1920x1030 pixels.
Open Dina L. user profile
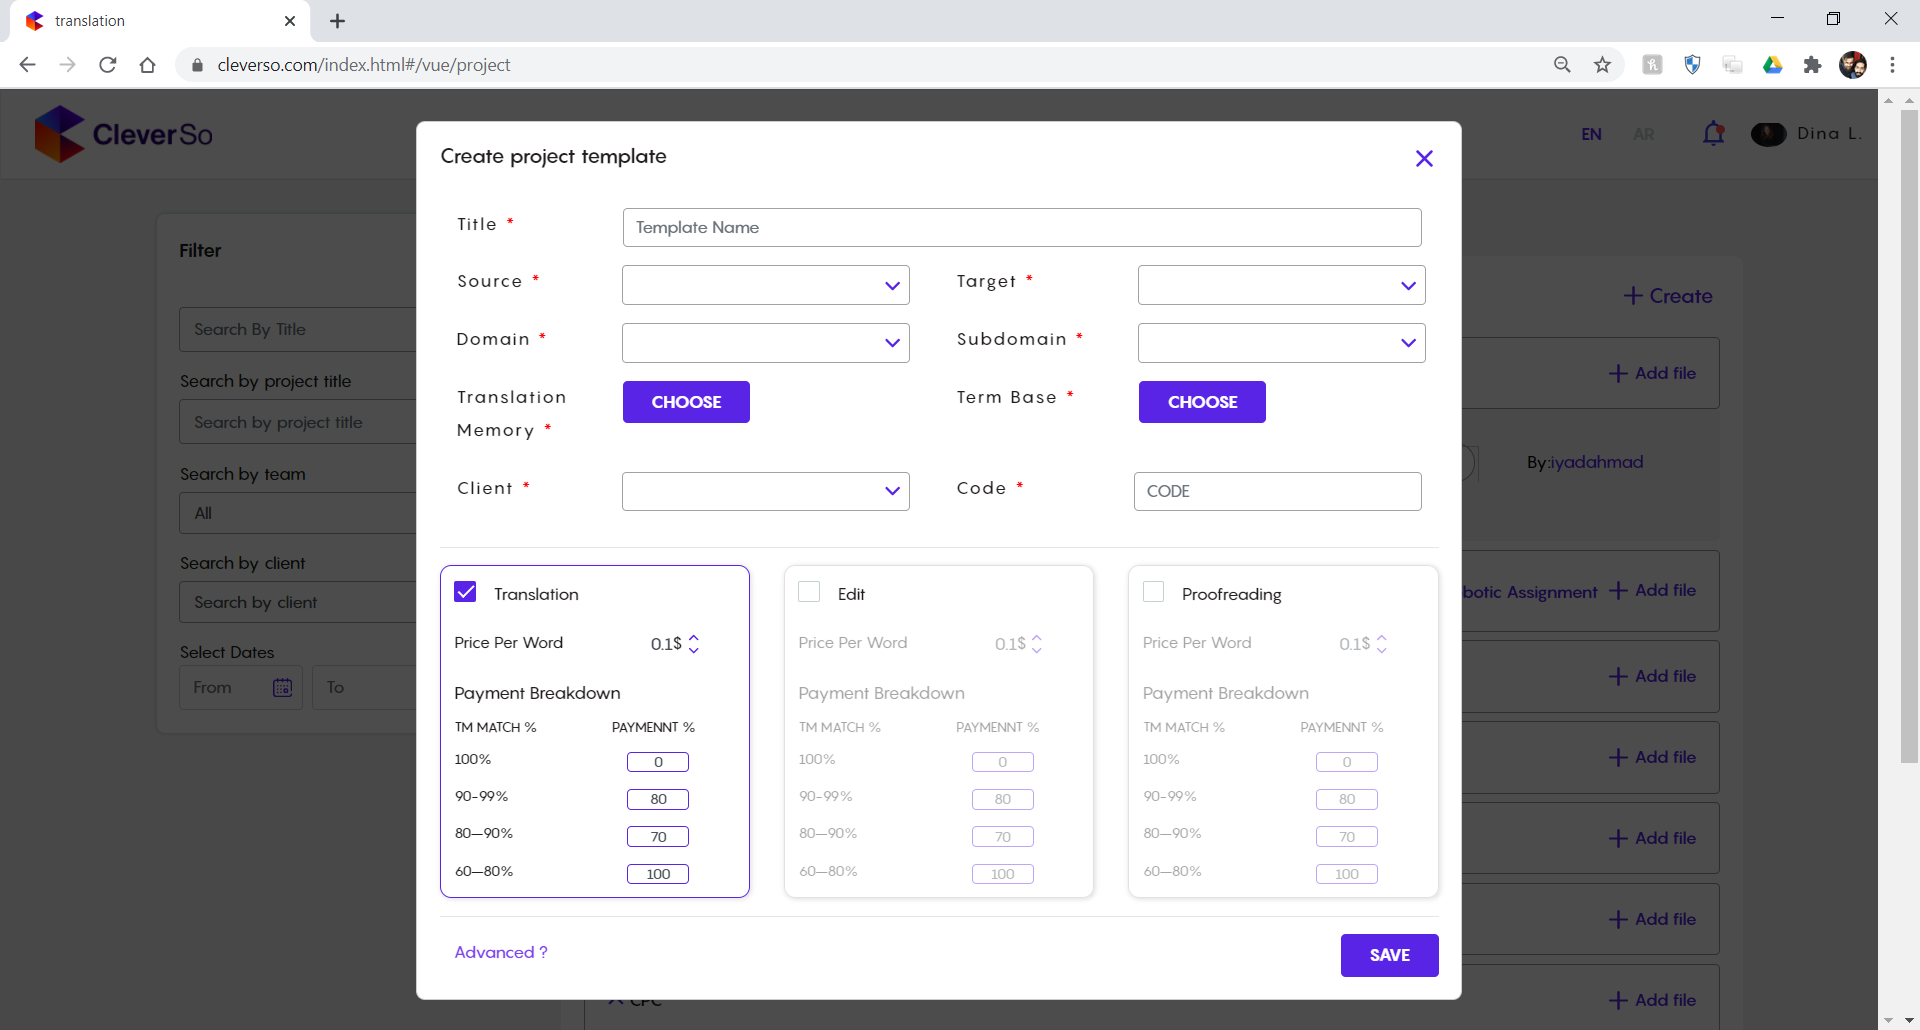point(1807,133)
